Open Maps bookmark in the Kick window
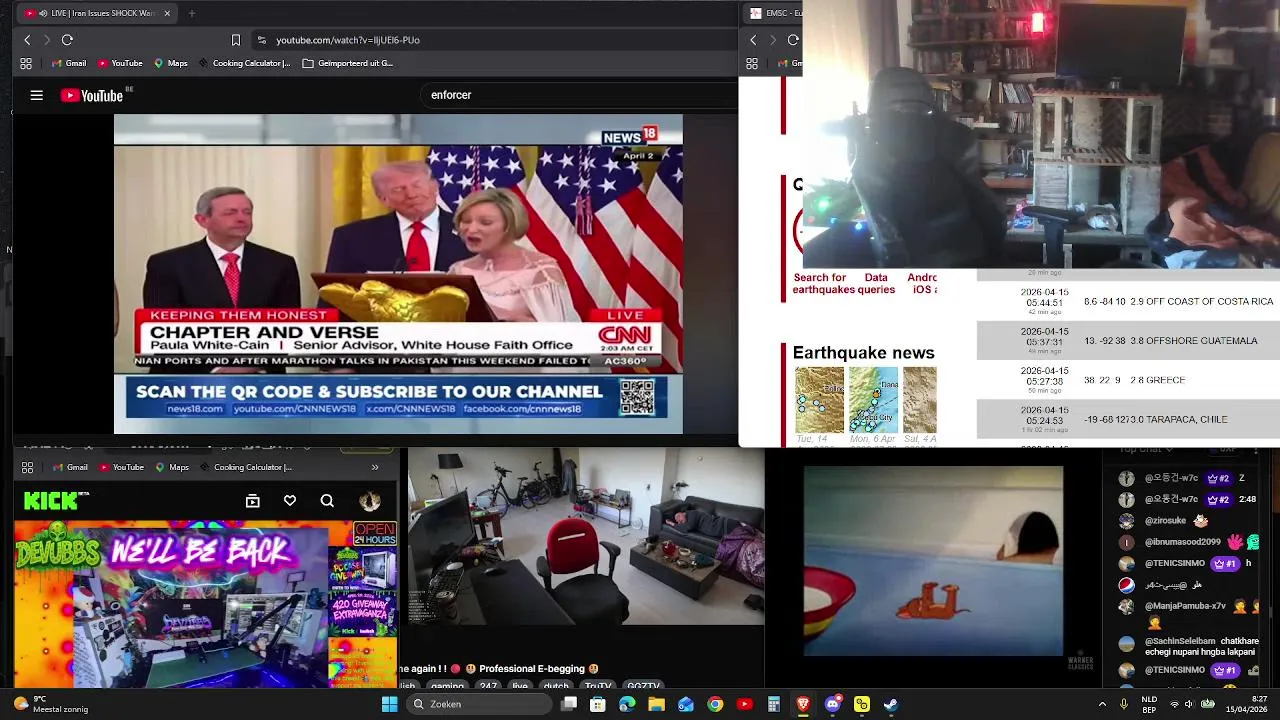 click(171, 467)
